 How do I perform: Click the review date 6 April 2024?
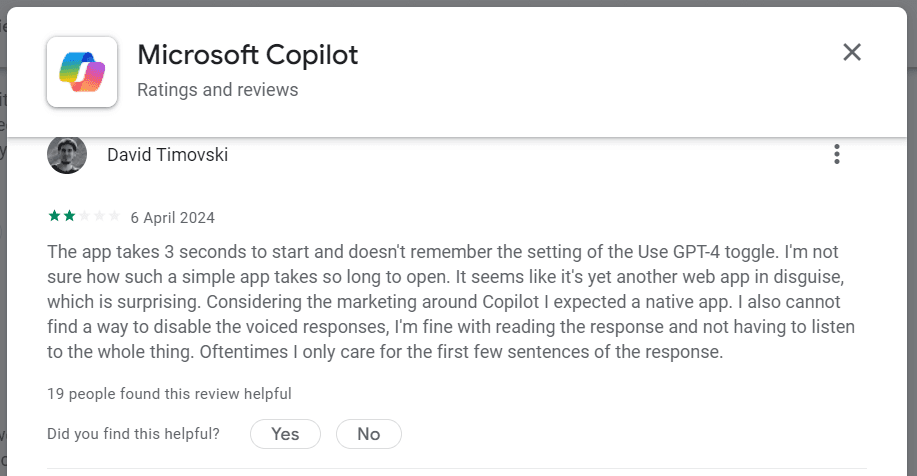(172, 217)
